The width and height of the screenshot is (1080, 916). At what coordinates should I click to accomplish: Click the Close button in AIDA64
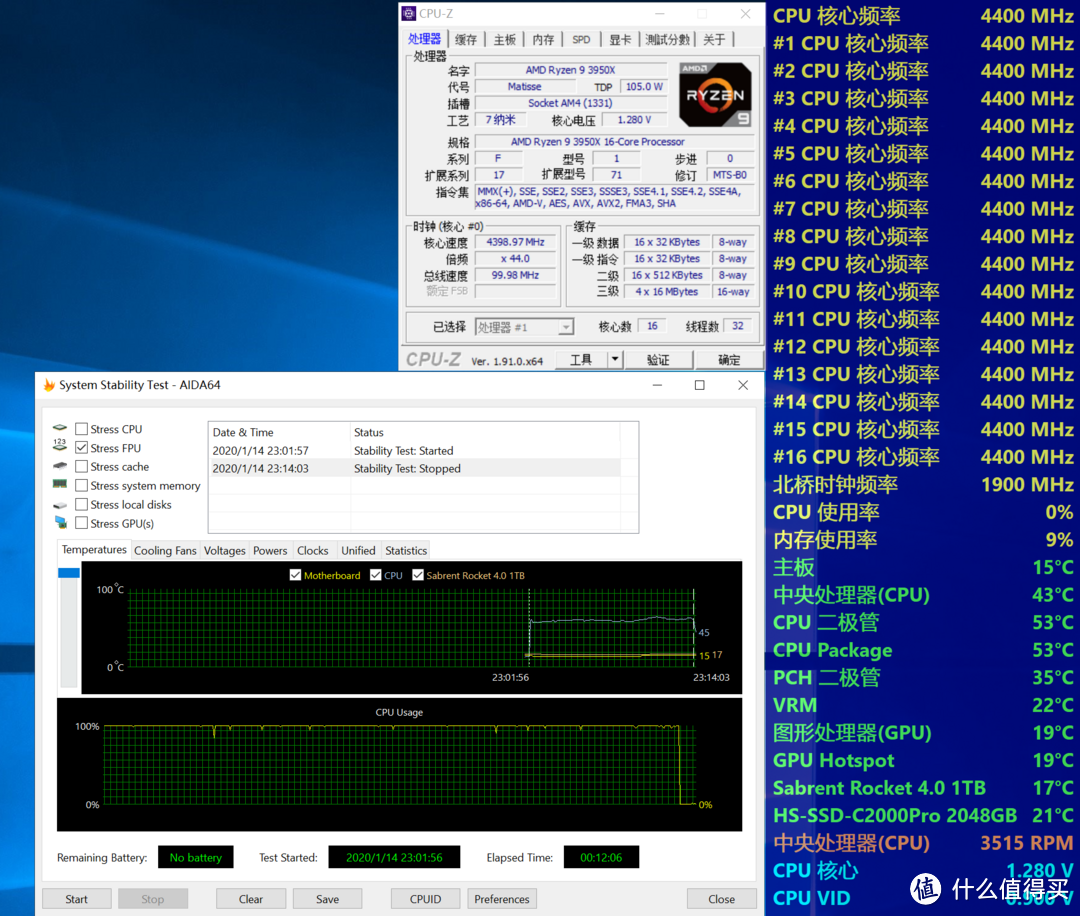click(x=721, y=899)
